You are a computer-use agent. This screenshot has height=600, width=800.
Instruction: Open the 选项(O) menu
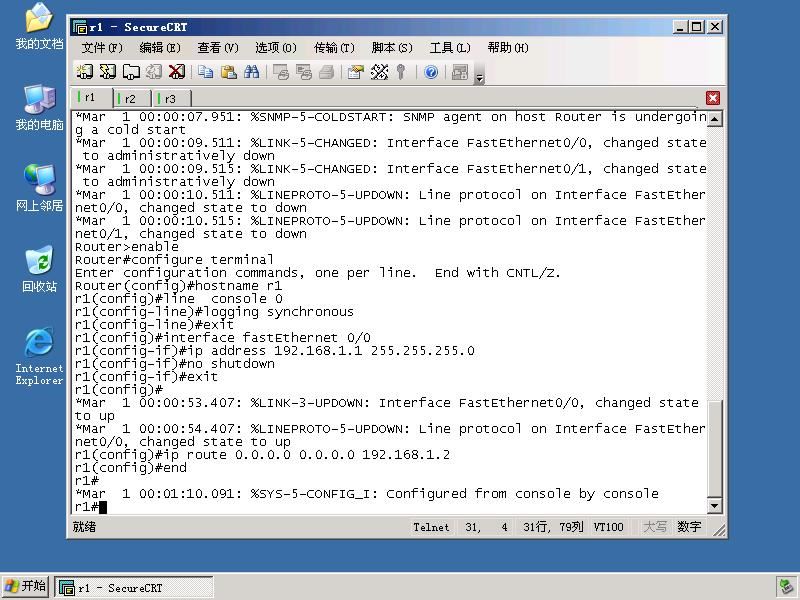(x=276, y=48)
